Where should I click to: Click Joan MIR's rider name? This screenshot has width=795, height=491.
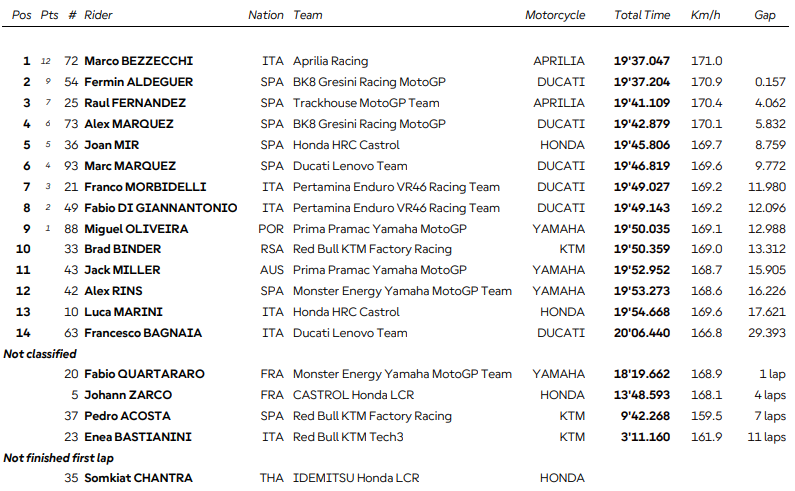[111, 145]
